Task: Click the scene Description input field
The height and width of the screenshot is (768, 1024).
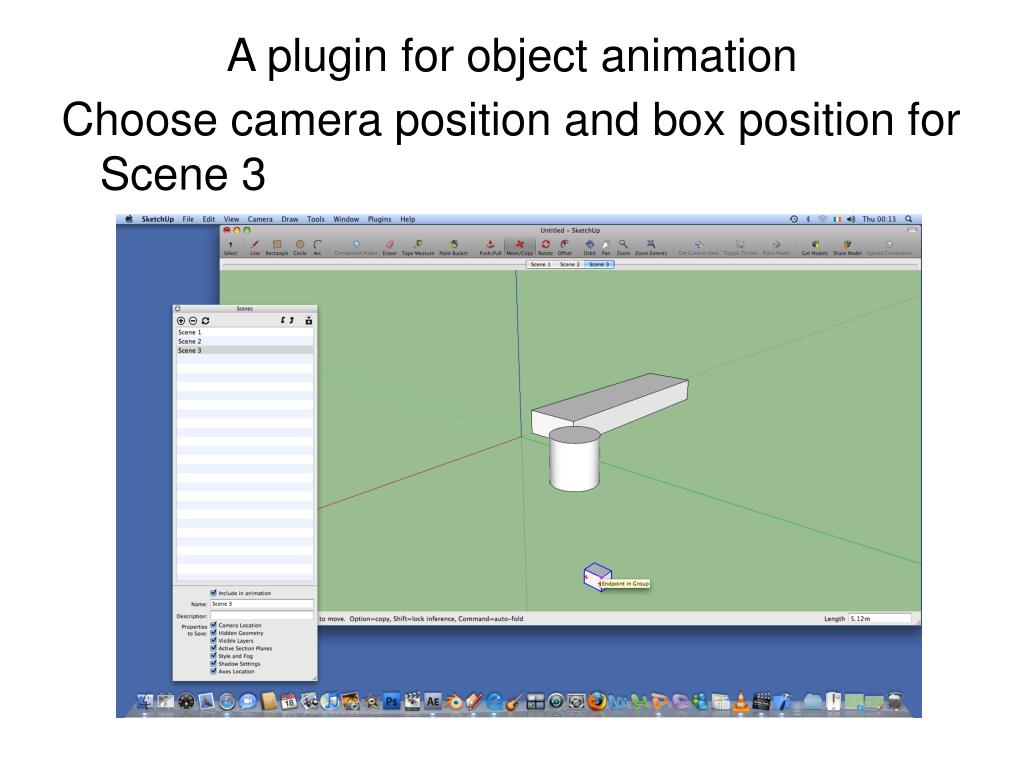Action: 262,615
